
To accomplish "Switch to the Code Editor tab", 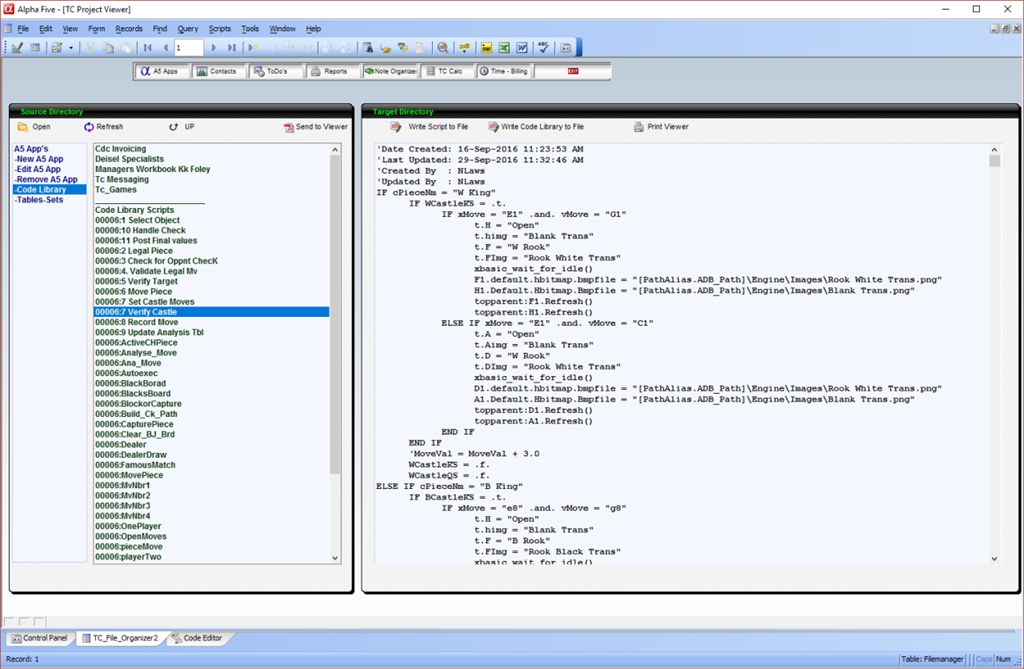I will 203,638.
